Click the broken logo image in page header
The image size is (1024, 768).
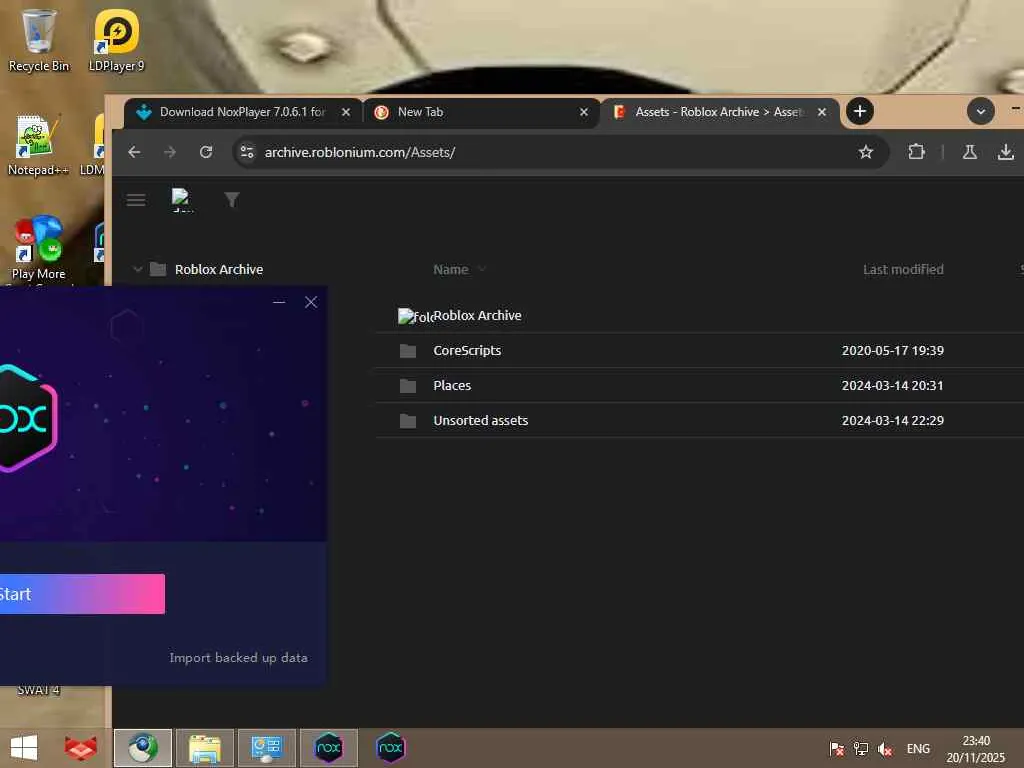[x=181, y=199]
